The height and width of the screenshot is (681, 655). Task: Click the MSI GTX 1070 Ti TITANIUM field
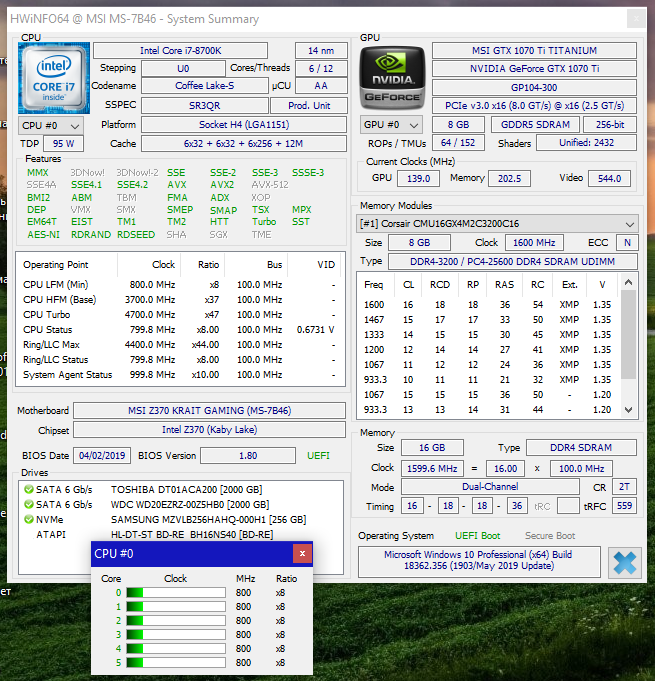(534, 50)
